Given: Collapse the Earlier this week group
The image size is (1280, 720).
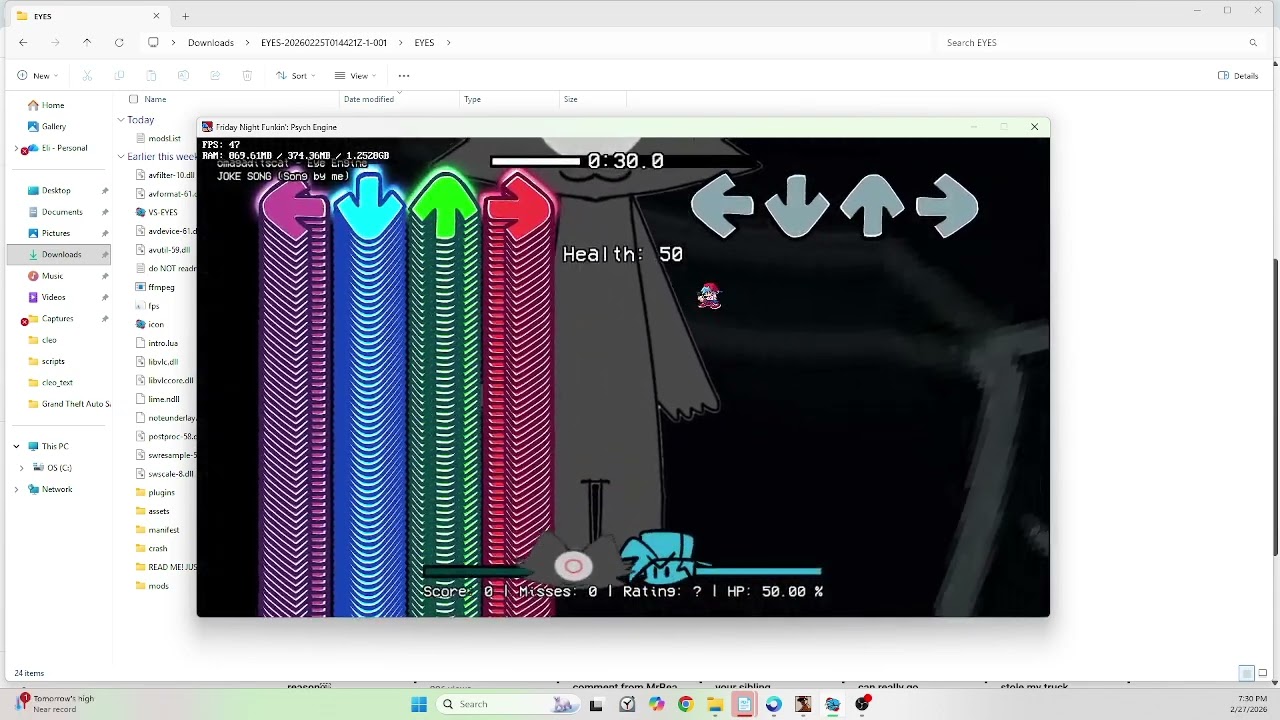Looking at the screenshot, I should tap(121, 157).
